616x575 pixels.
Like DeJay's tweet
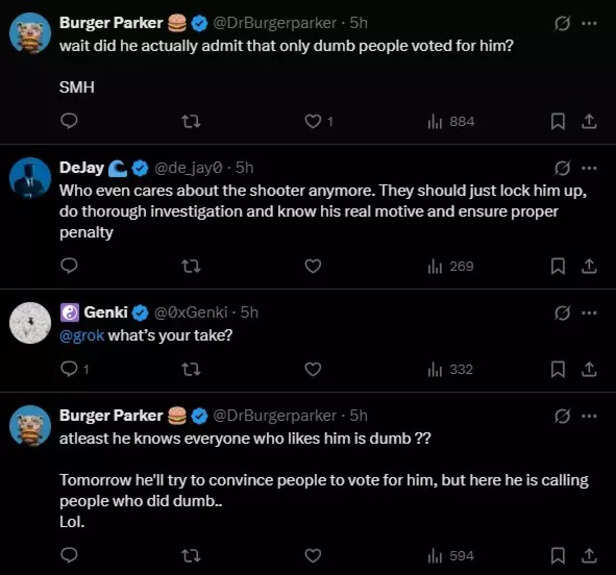(313, 266)
